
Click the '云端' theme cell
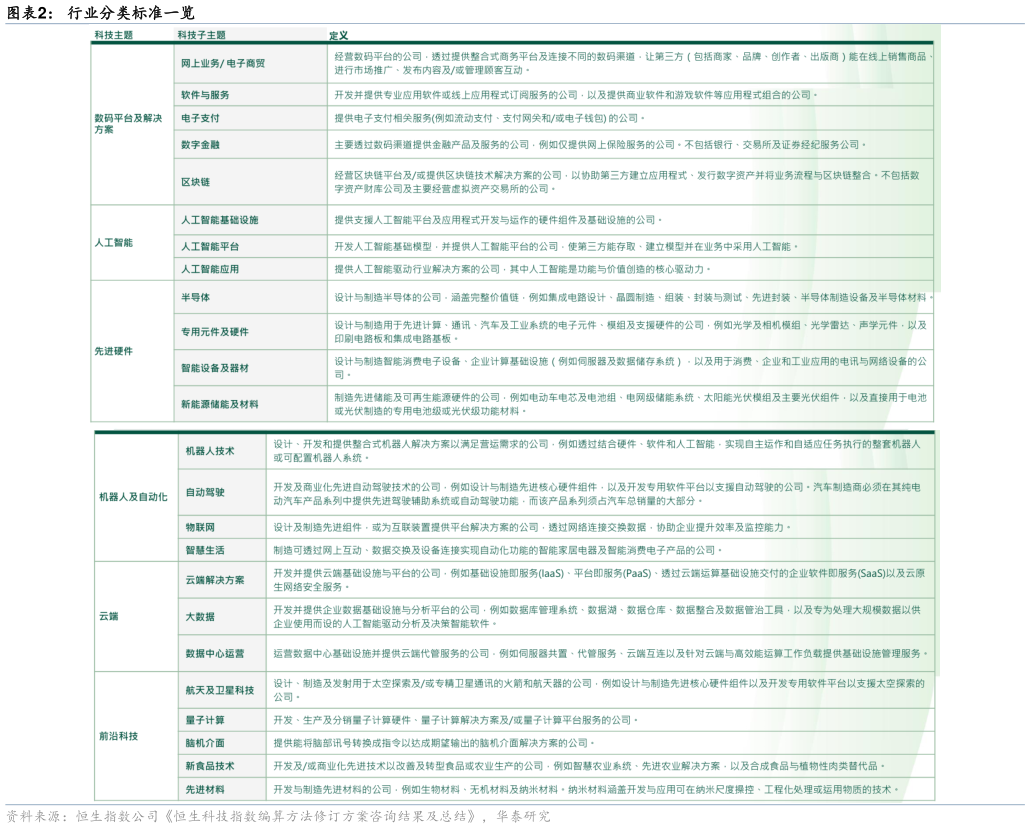pos(136,616)
